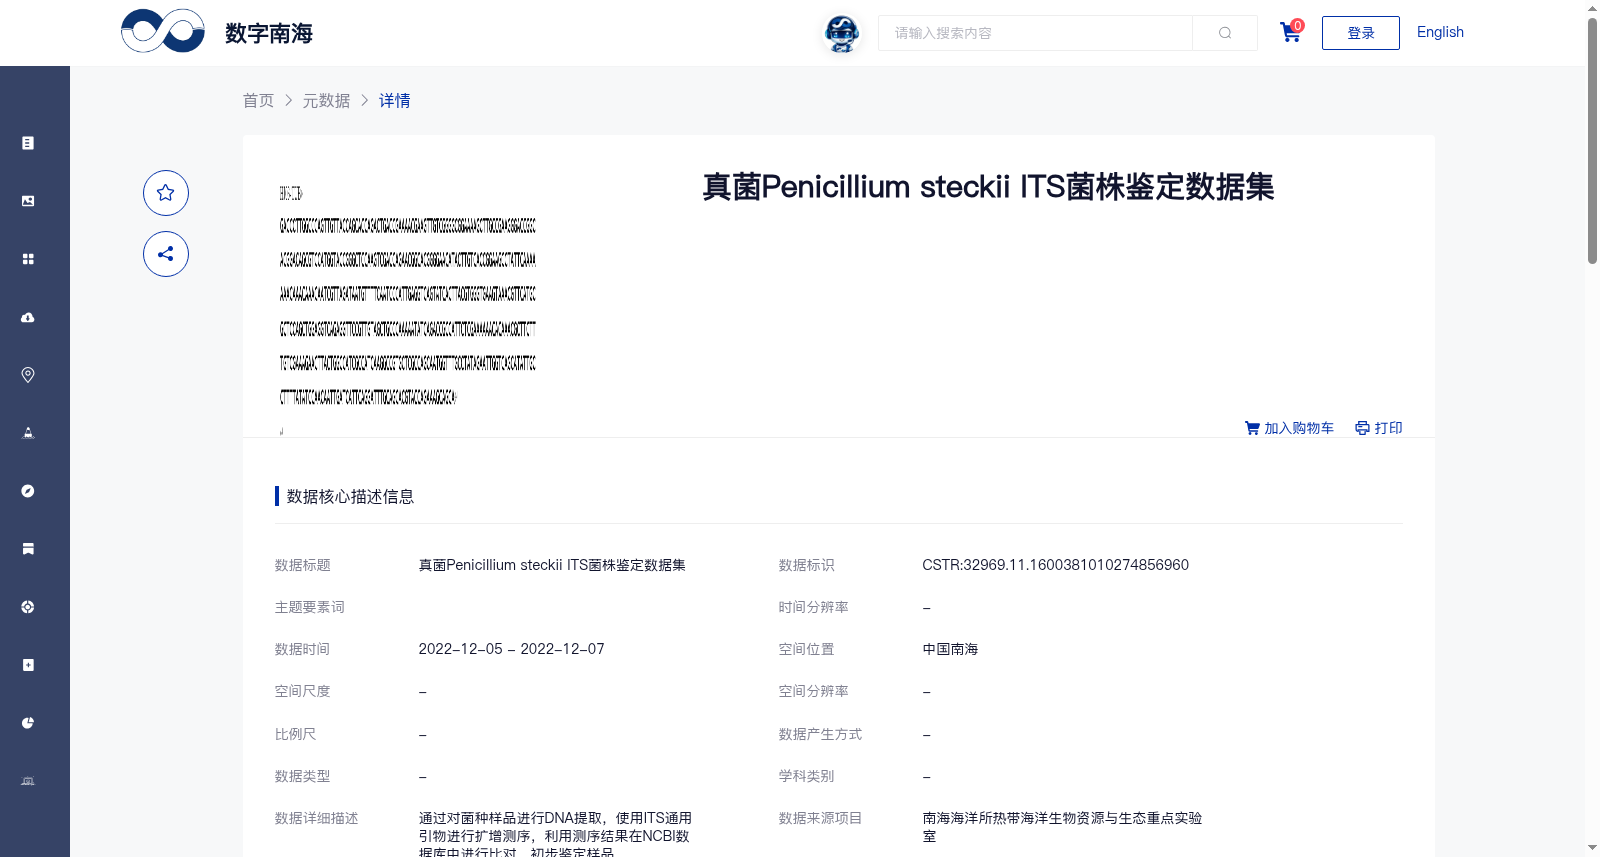Click identifier CSTR:32969.11.1600381010274856960
Viewport: 1600px width, 857px height.
pos(1055,565)
